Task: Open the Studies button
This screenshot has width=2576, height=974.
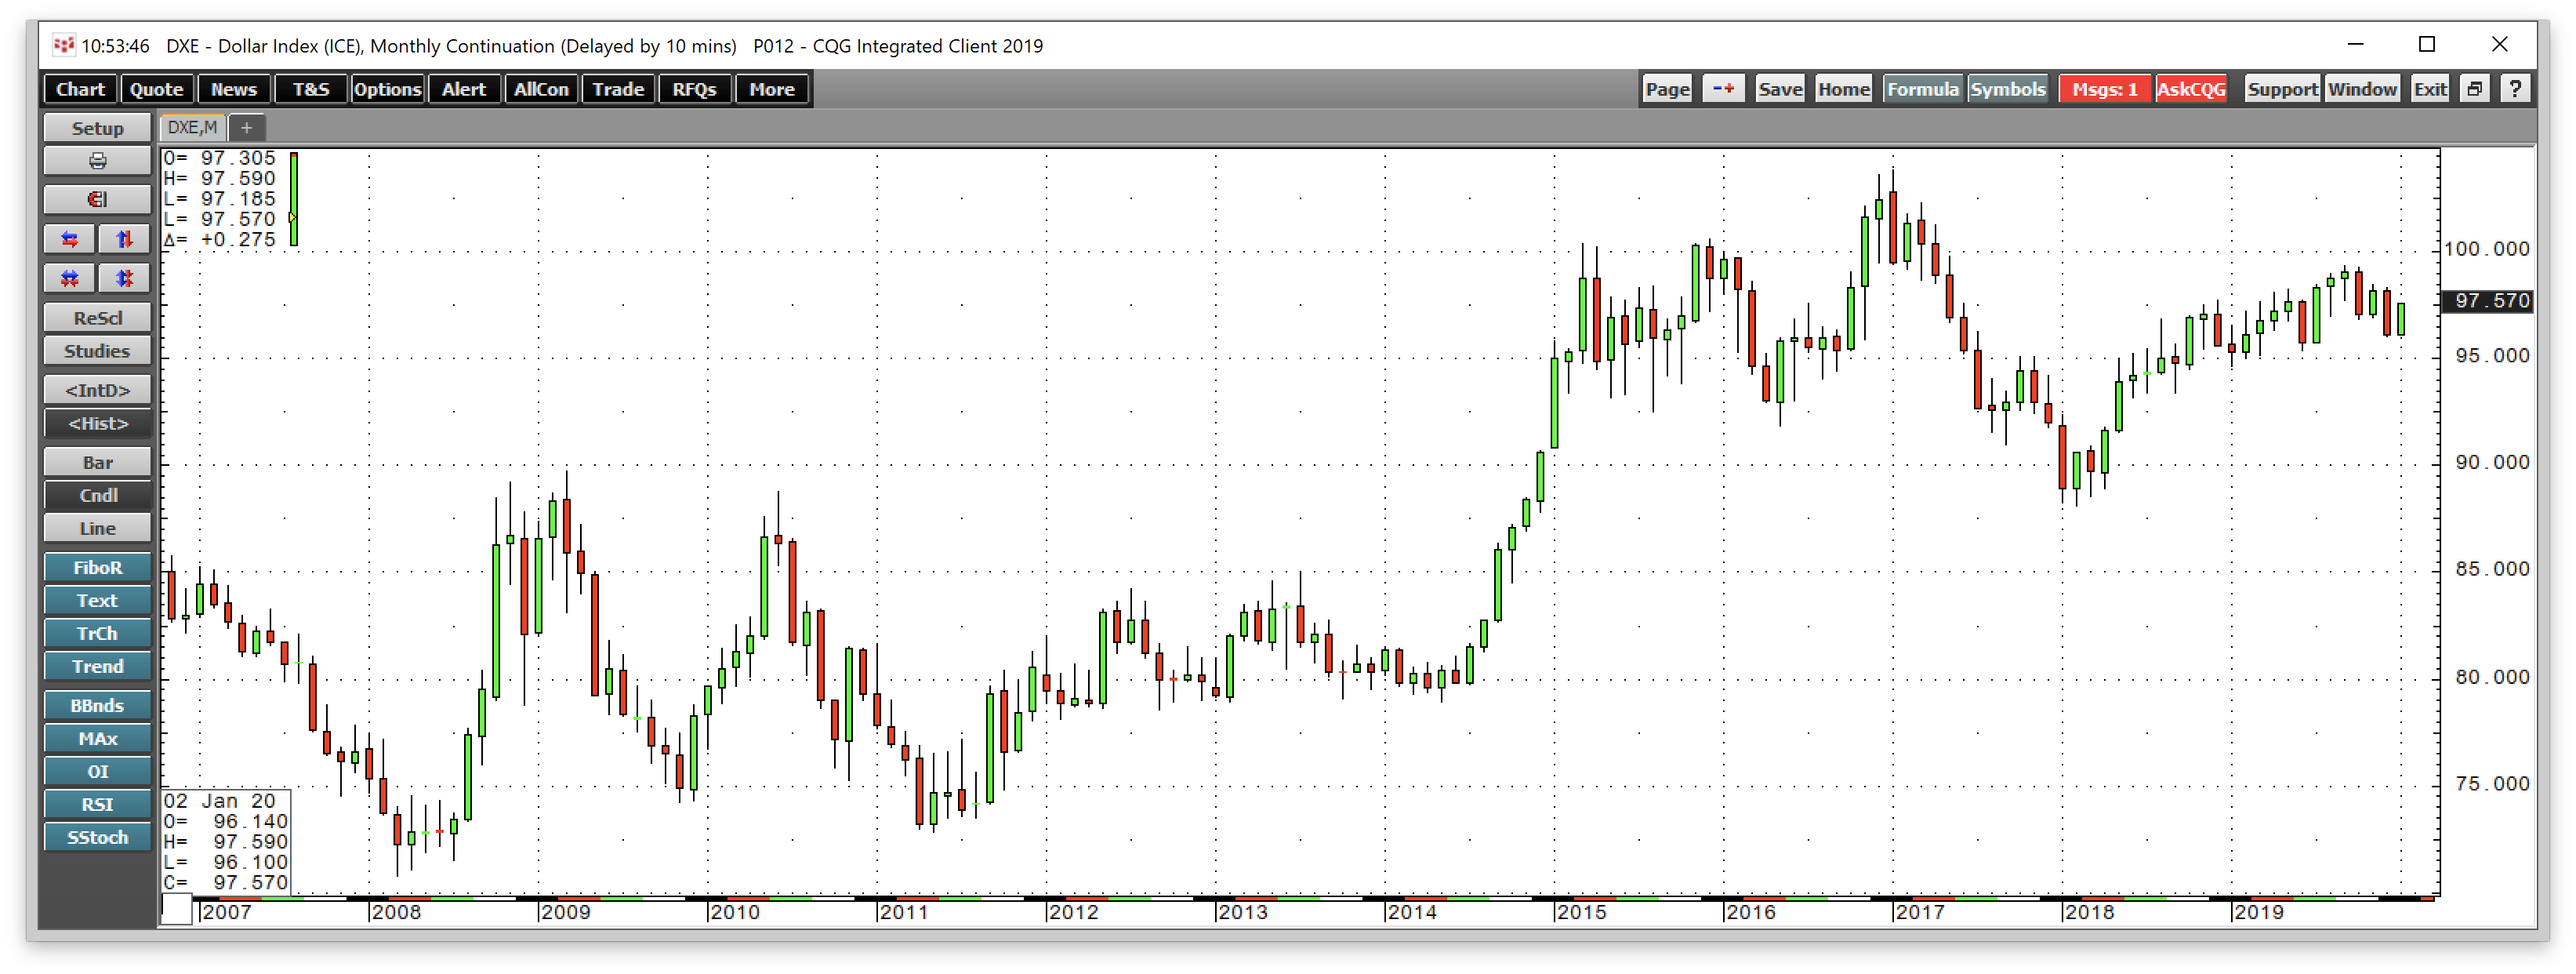Action: (97, 351)
